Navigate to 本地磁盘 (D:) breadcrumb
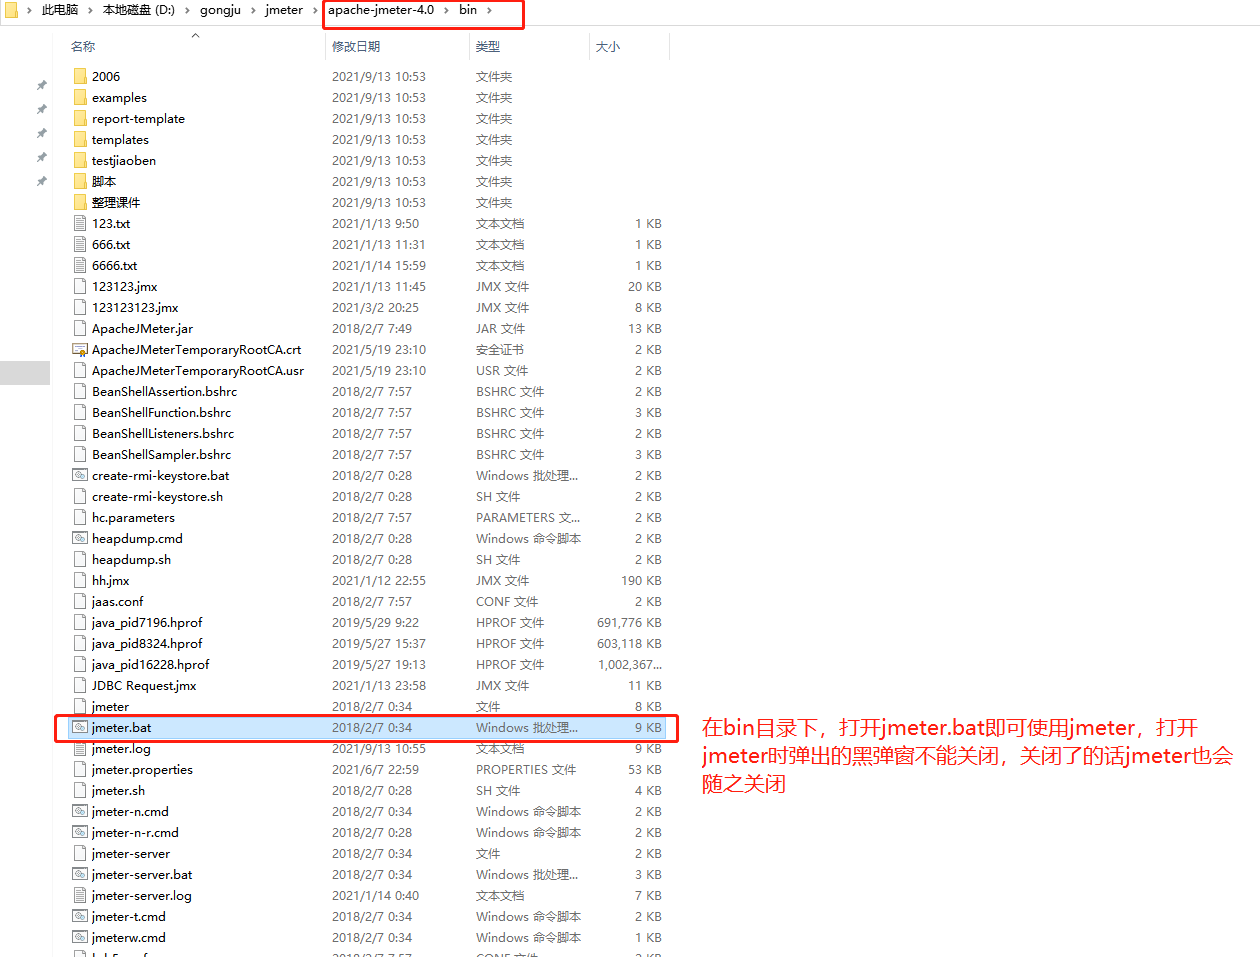Screen dimensions: 1260x963 (x=139, y=10)
